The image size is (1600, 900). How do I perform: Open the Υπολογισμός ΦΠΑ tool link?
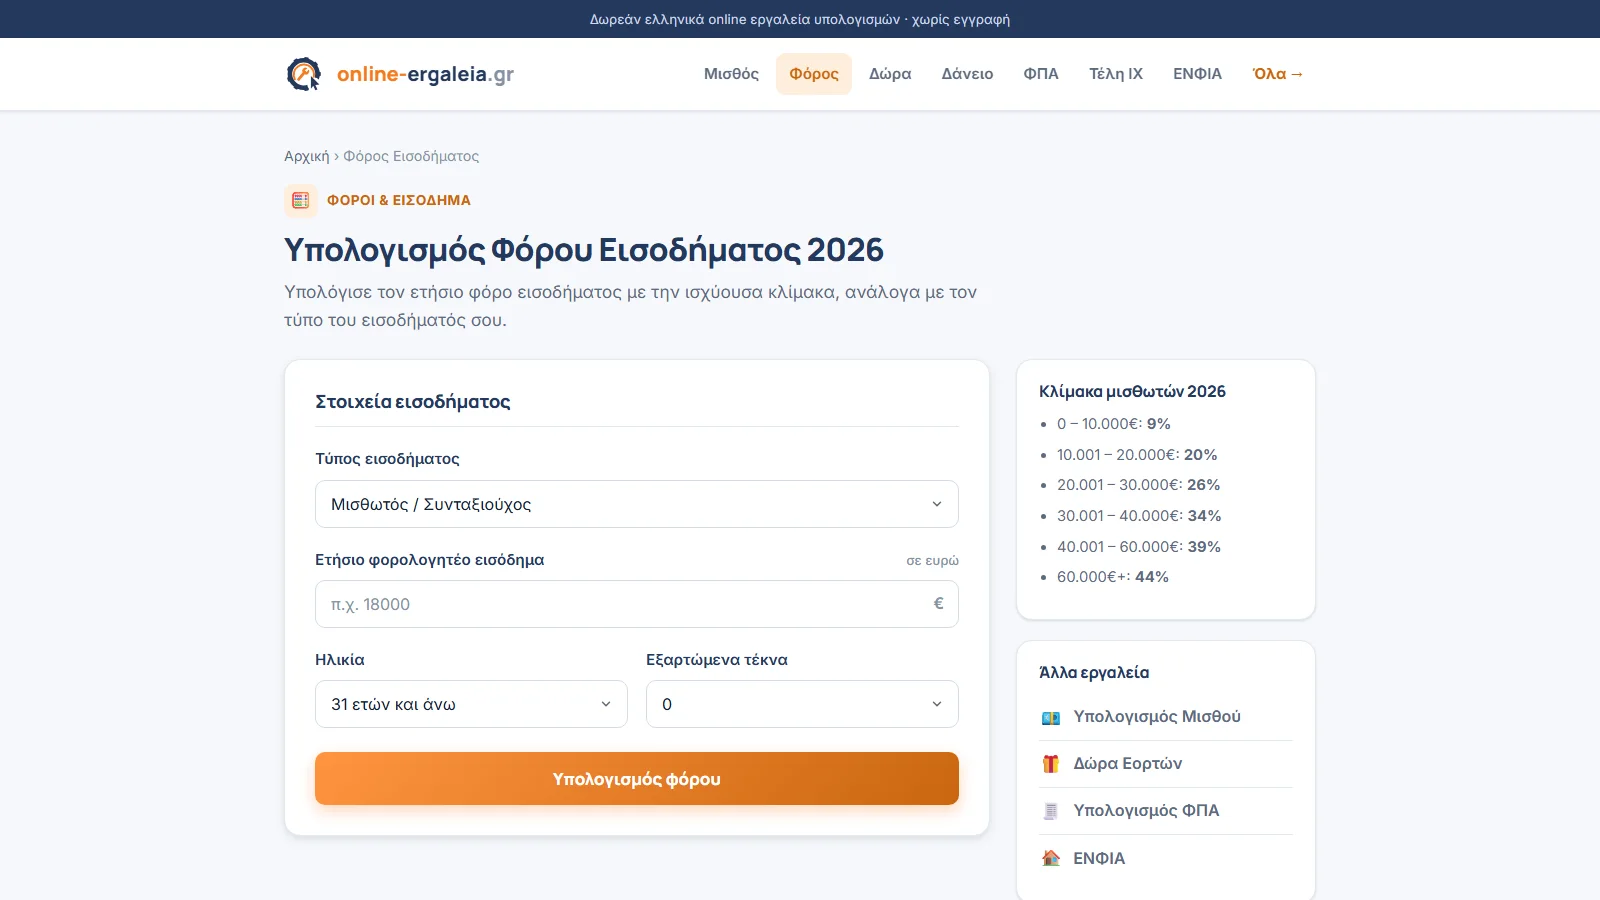[1166, 811]
